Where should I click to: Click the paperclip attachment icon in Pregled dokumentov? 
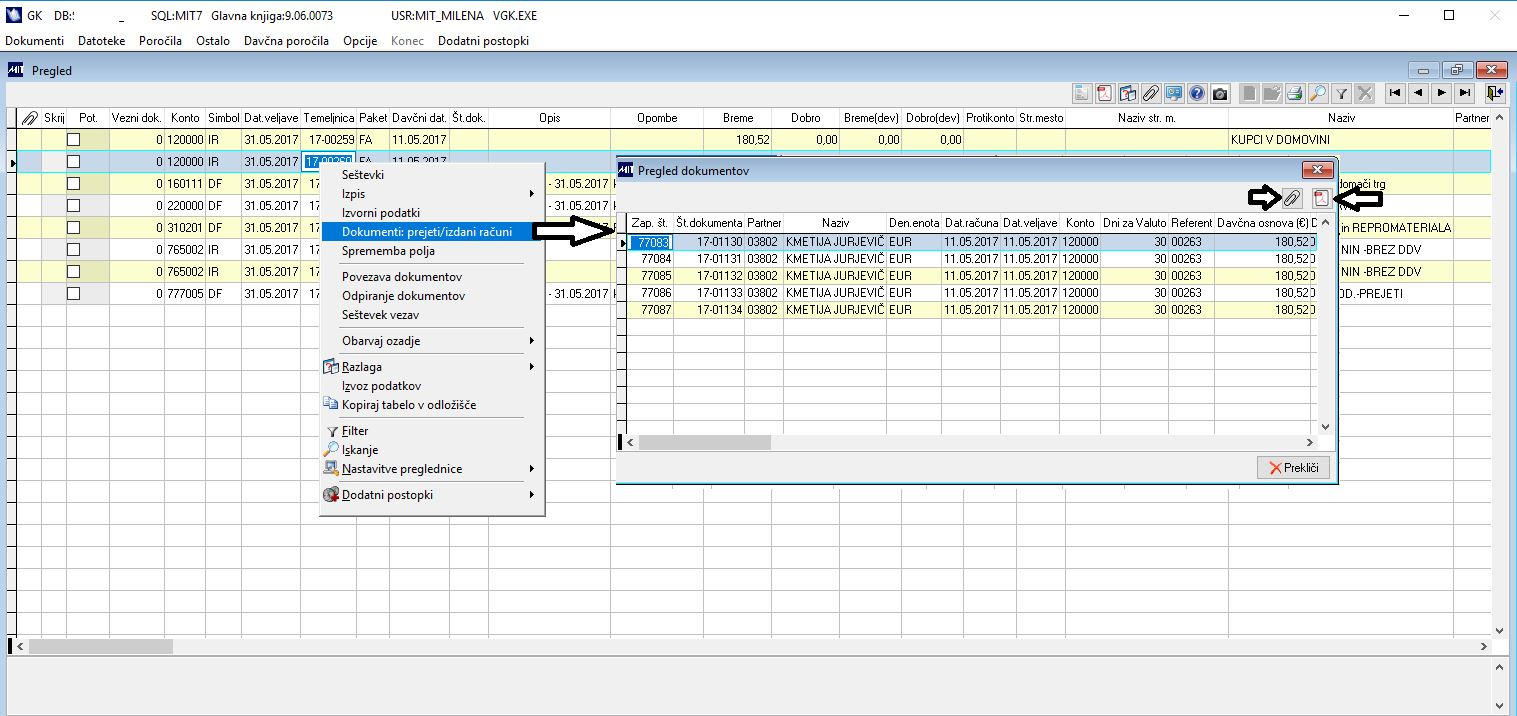(1291, 198)
